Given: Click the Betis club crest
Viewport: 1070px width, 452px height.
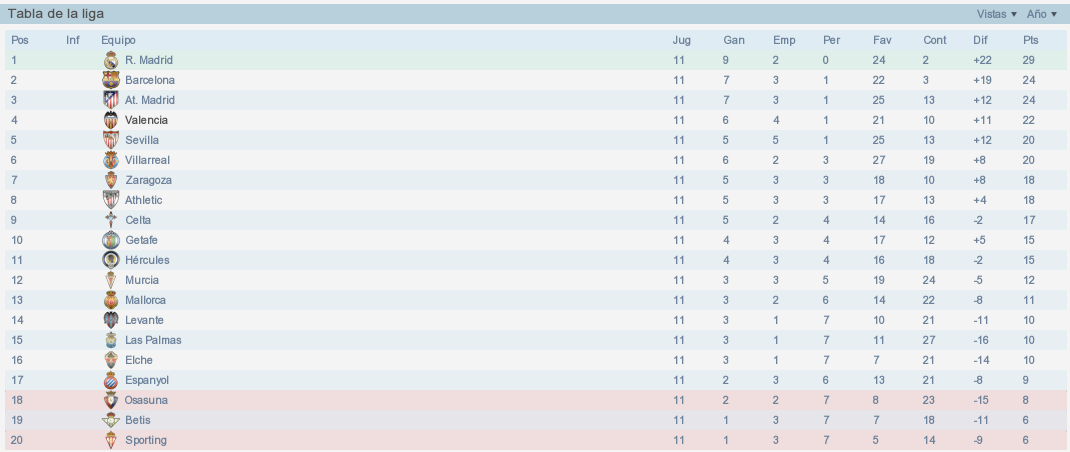Looking at the screenshot, I should click(111, 420).
